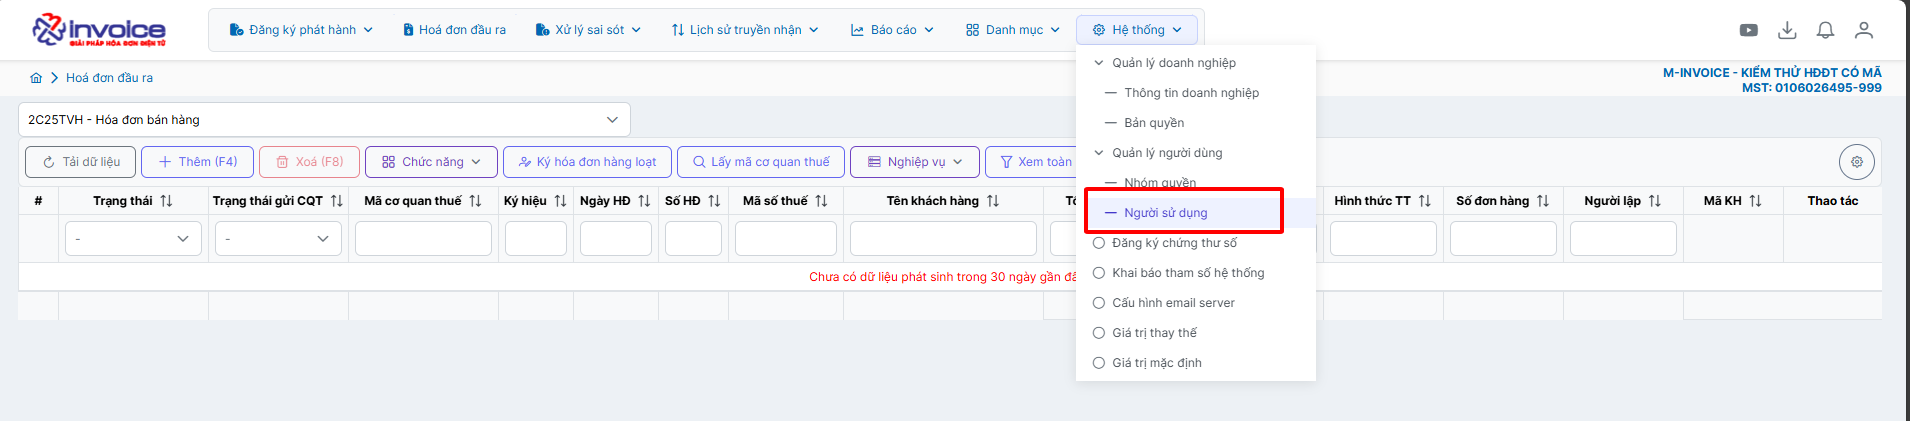Screen dimensions: 1910x421
Task: Select Đăng ký chứng thư số option
Action: point(1174,243)
